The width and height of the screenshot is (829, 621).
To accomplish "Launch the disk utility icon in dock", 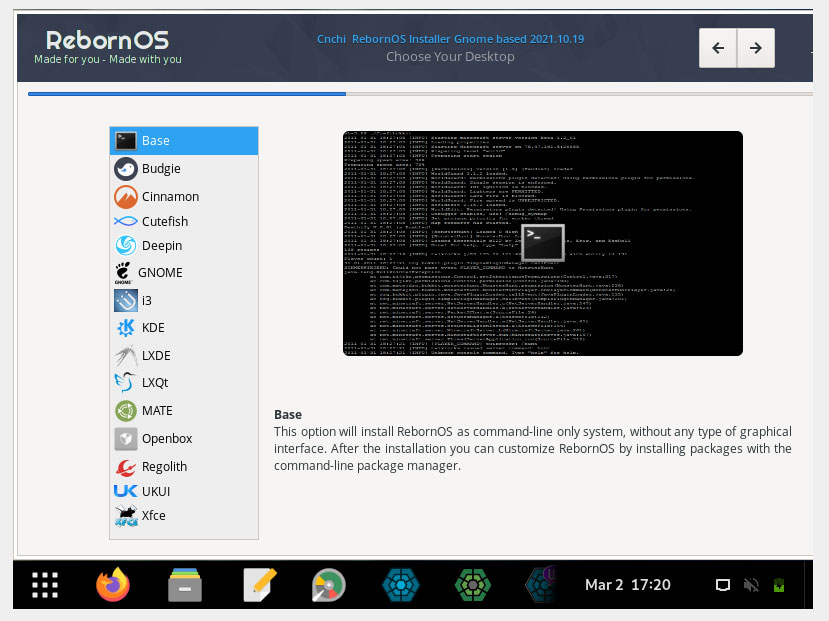I will click(328, 585).
